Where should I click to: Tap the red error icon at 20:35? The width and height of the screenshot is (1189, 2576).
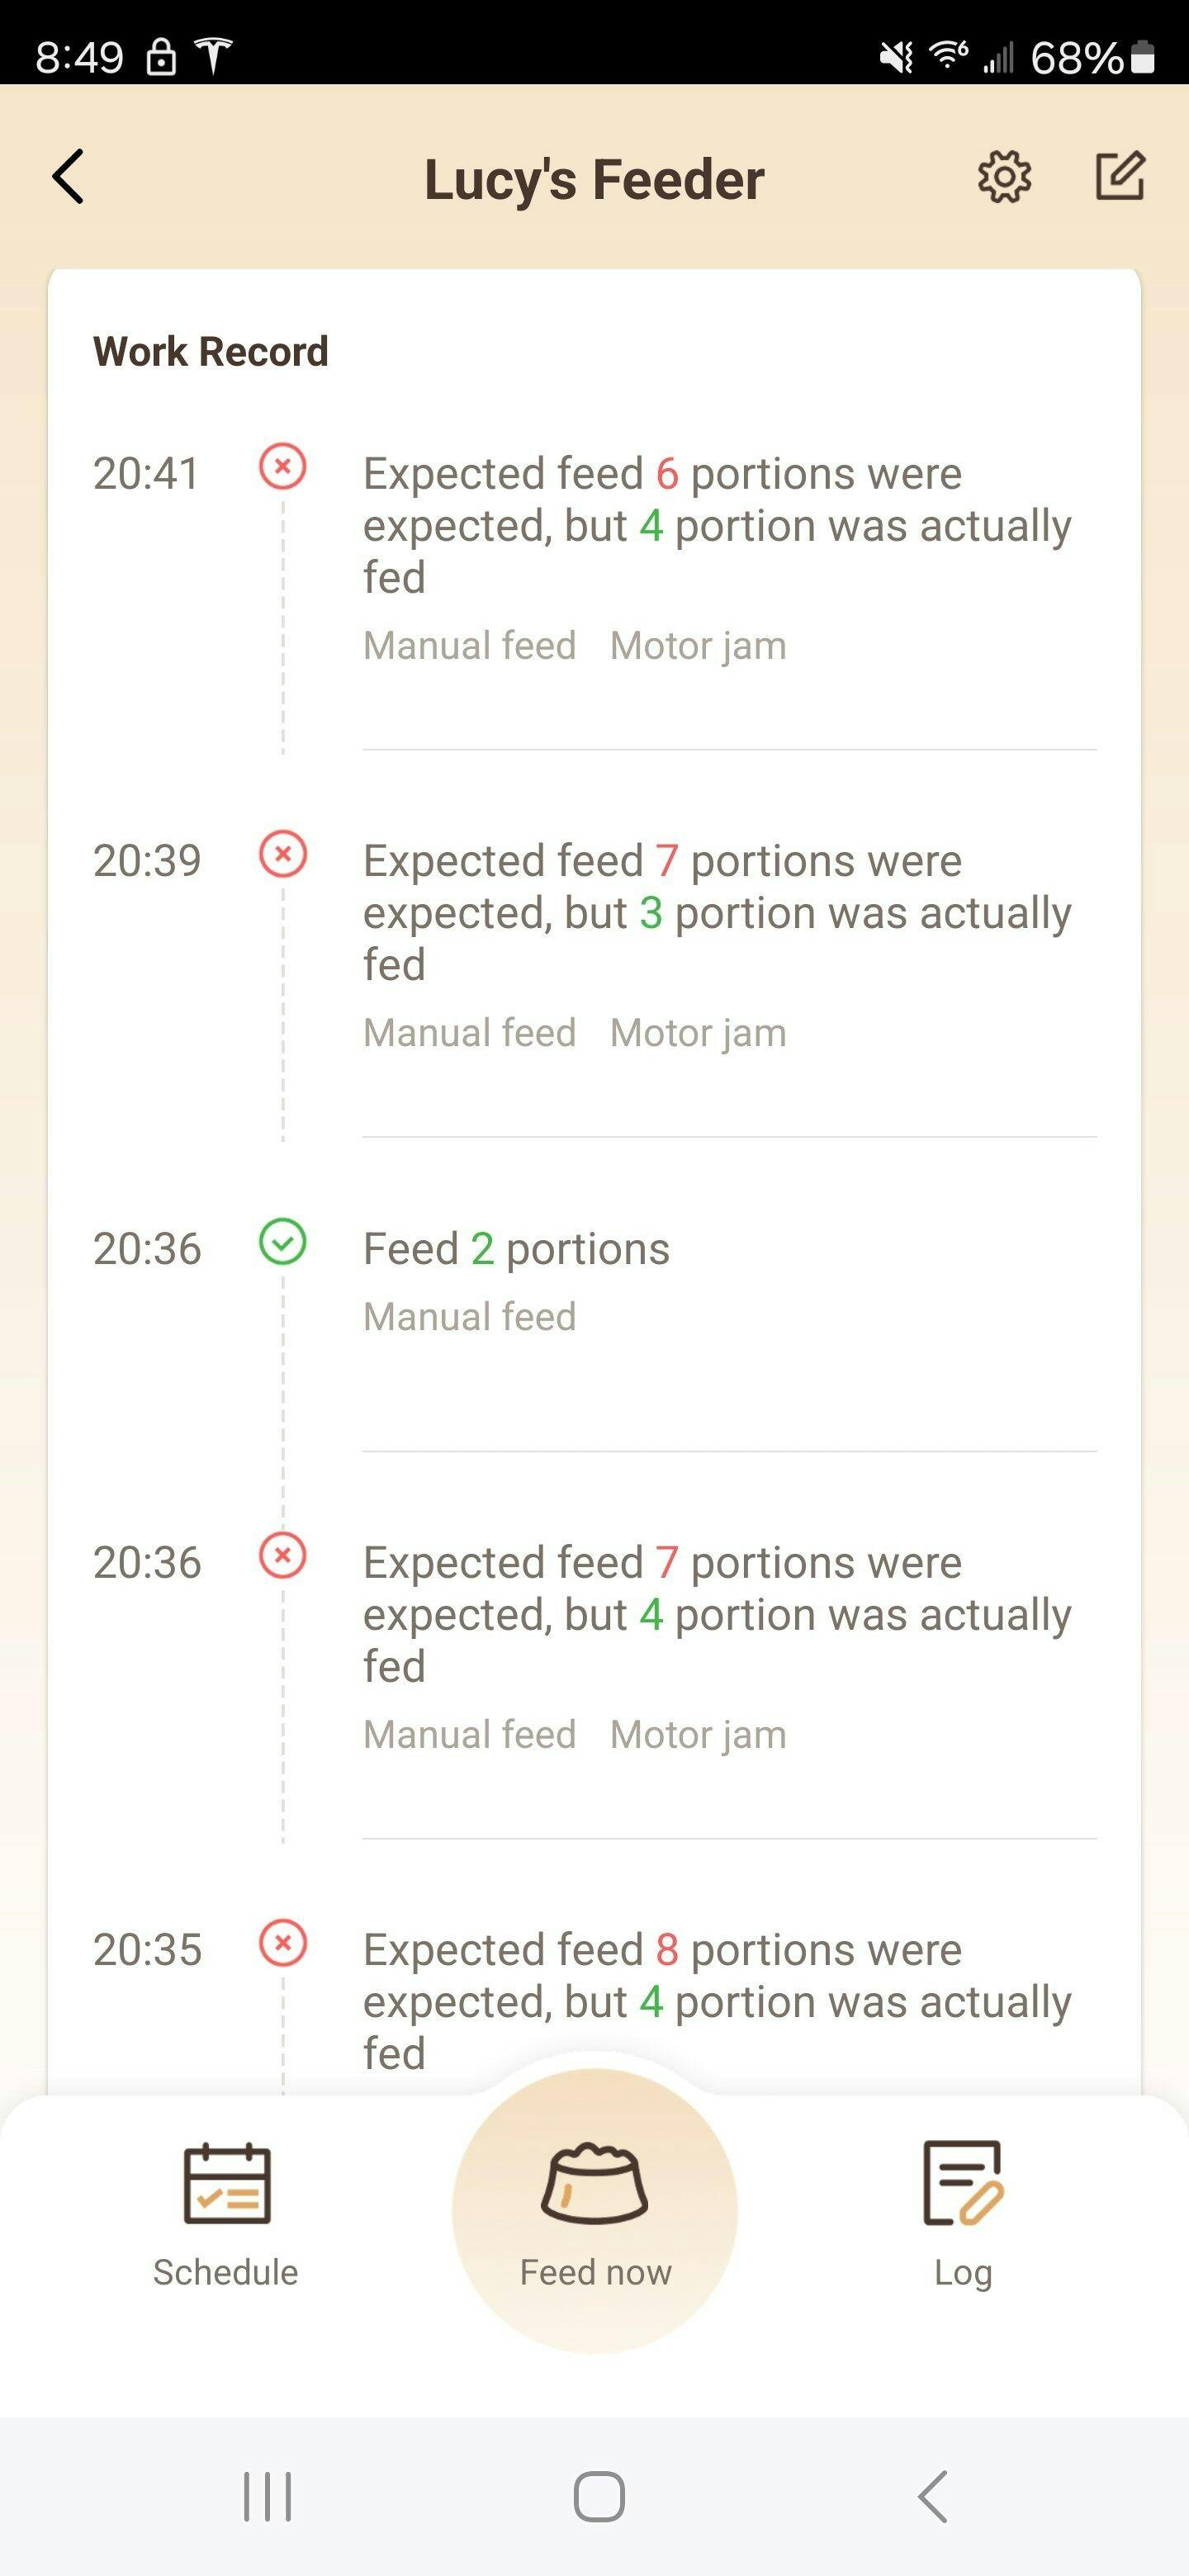pos(283,1943)
